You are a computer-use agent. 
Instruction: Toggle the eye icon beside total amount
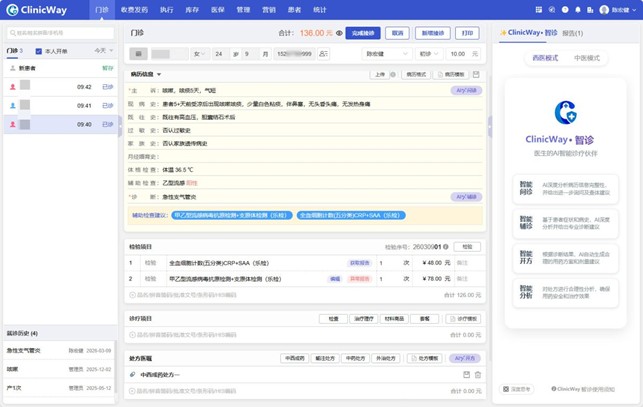point(339,33)
